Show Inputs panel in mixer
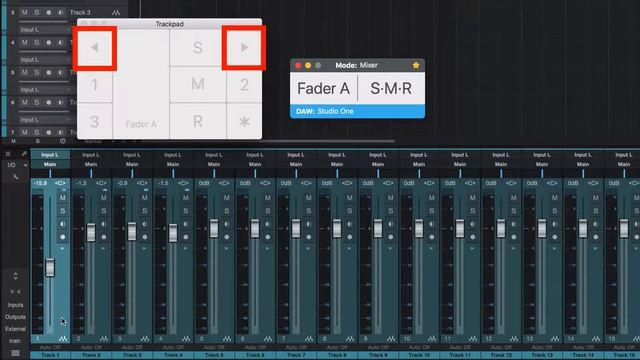Viewport: 640px width, 360px height. tap(15, 305)
